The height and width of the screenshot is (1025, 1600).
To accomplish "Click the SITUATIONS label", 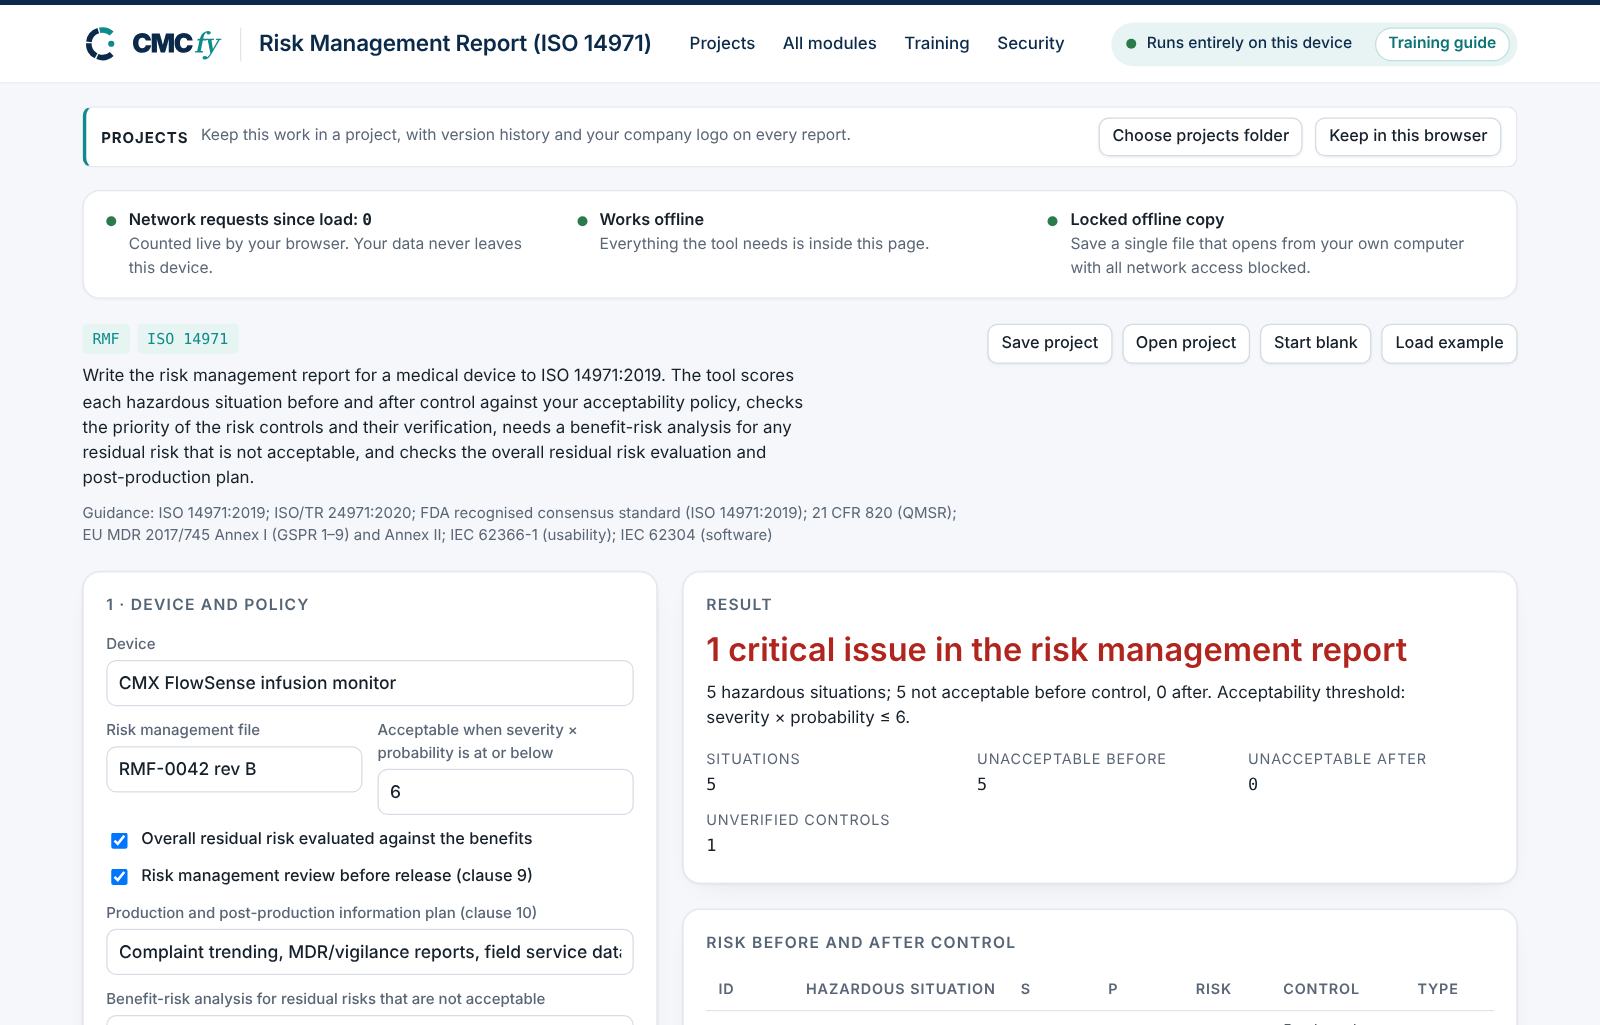I will click(x=753, y=759).
